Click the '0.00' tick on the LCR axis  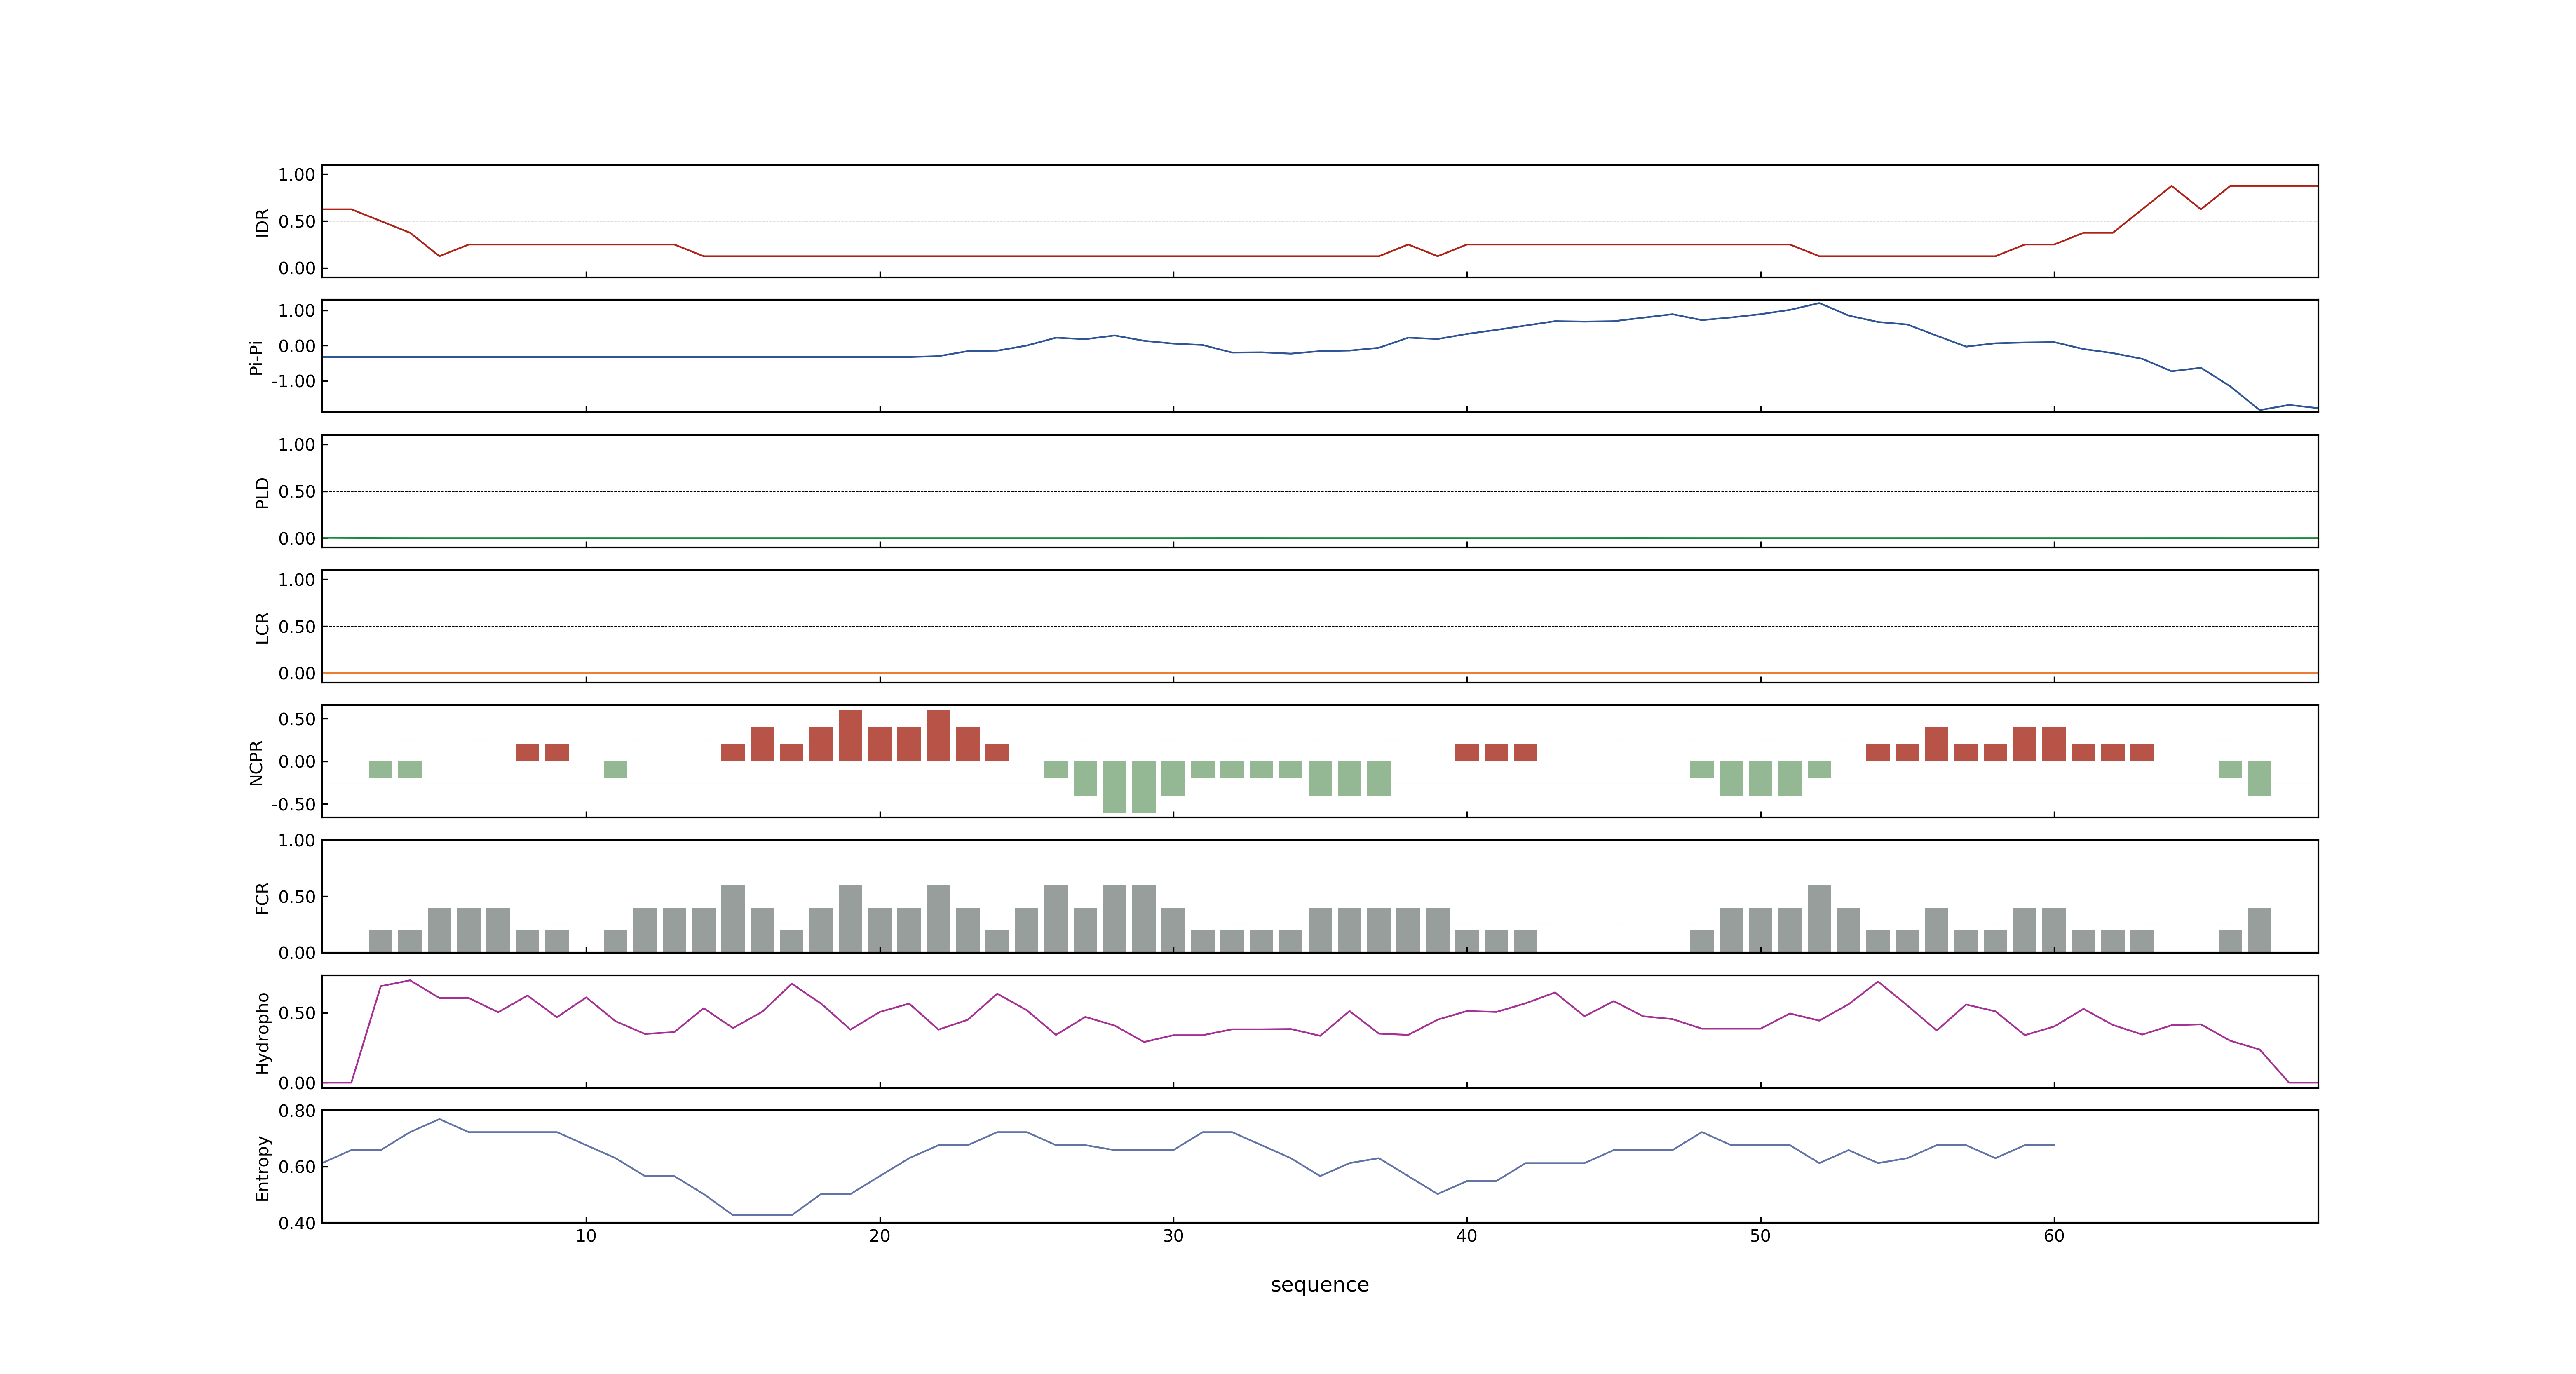click(297, 674)
